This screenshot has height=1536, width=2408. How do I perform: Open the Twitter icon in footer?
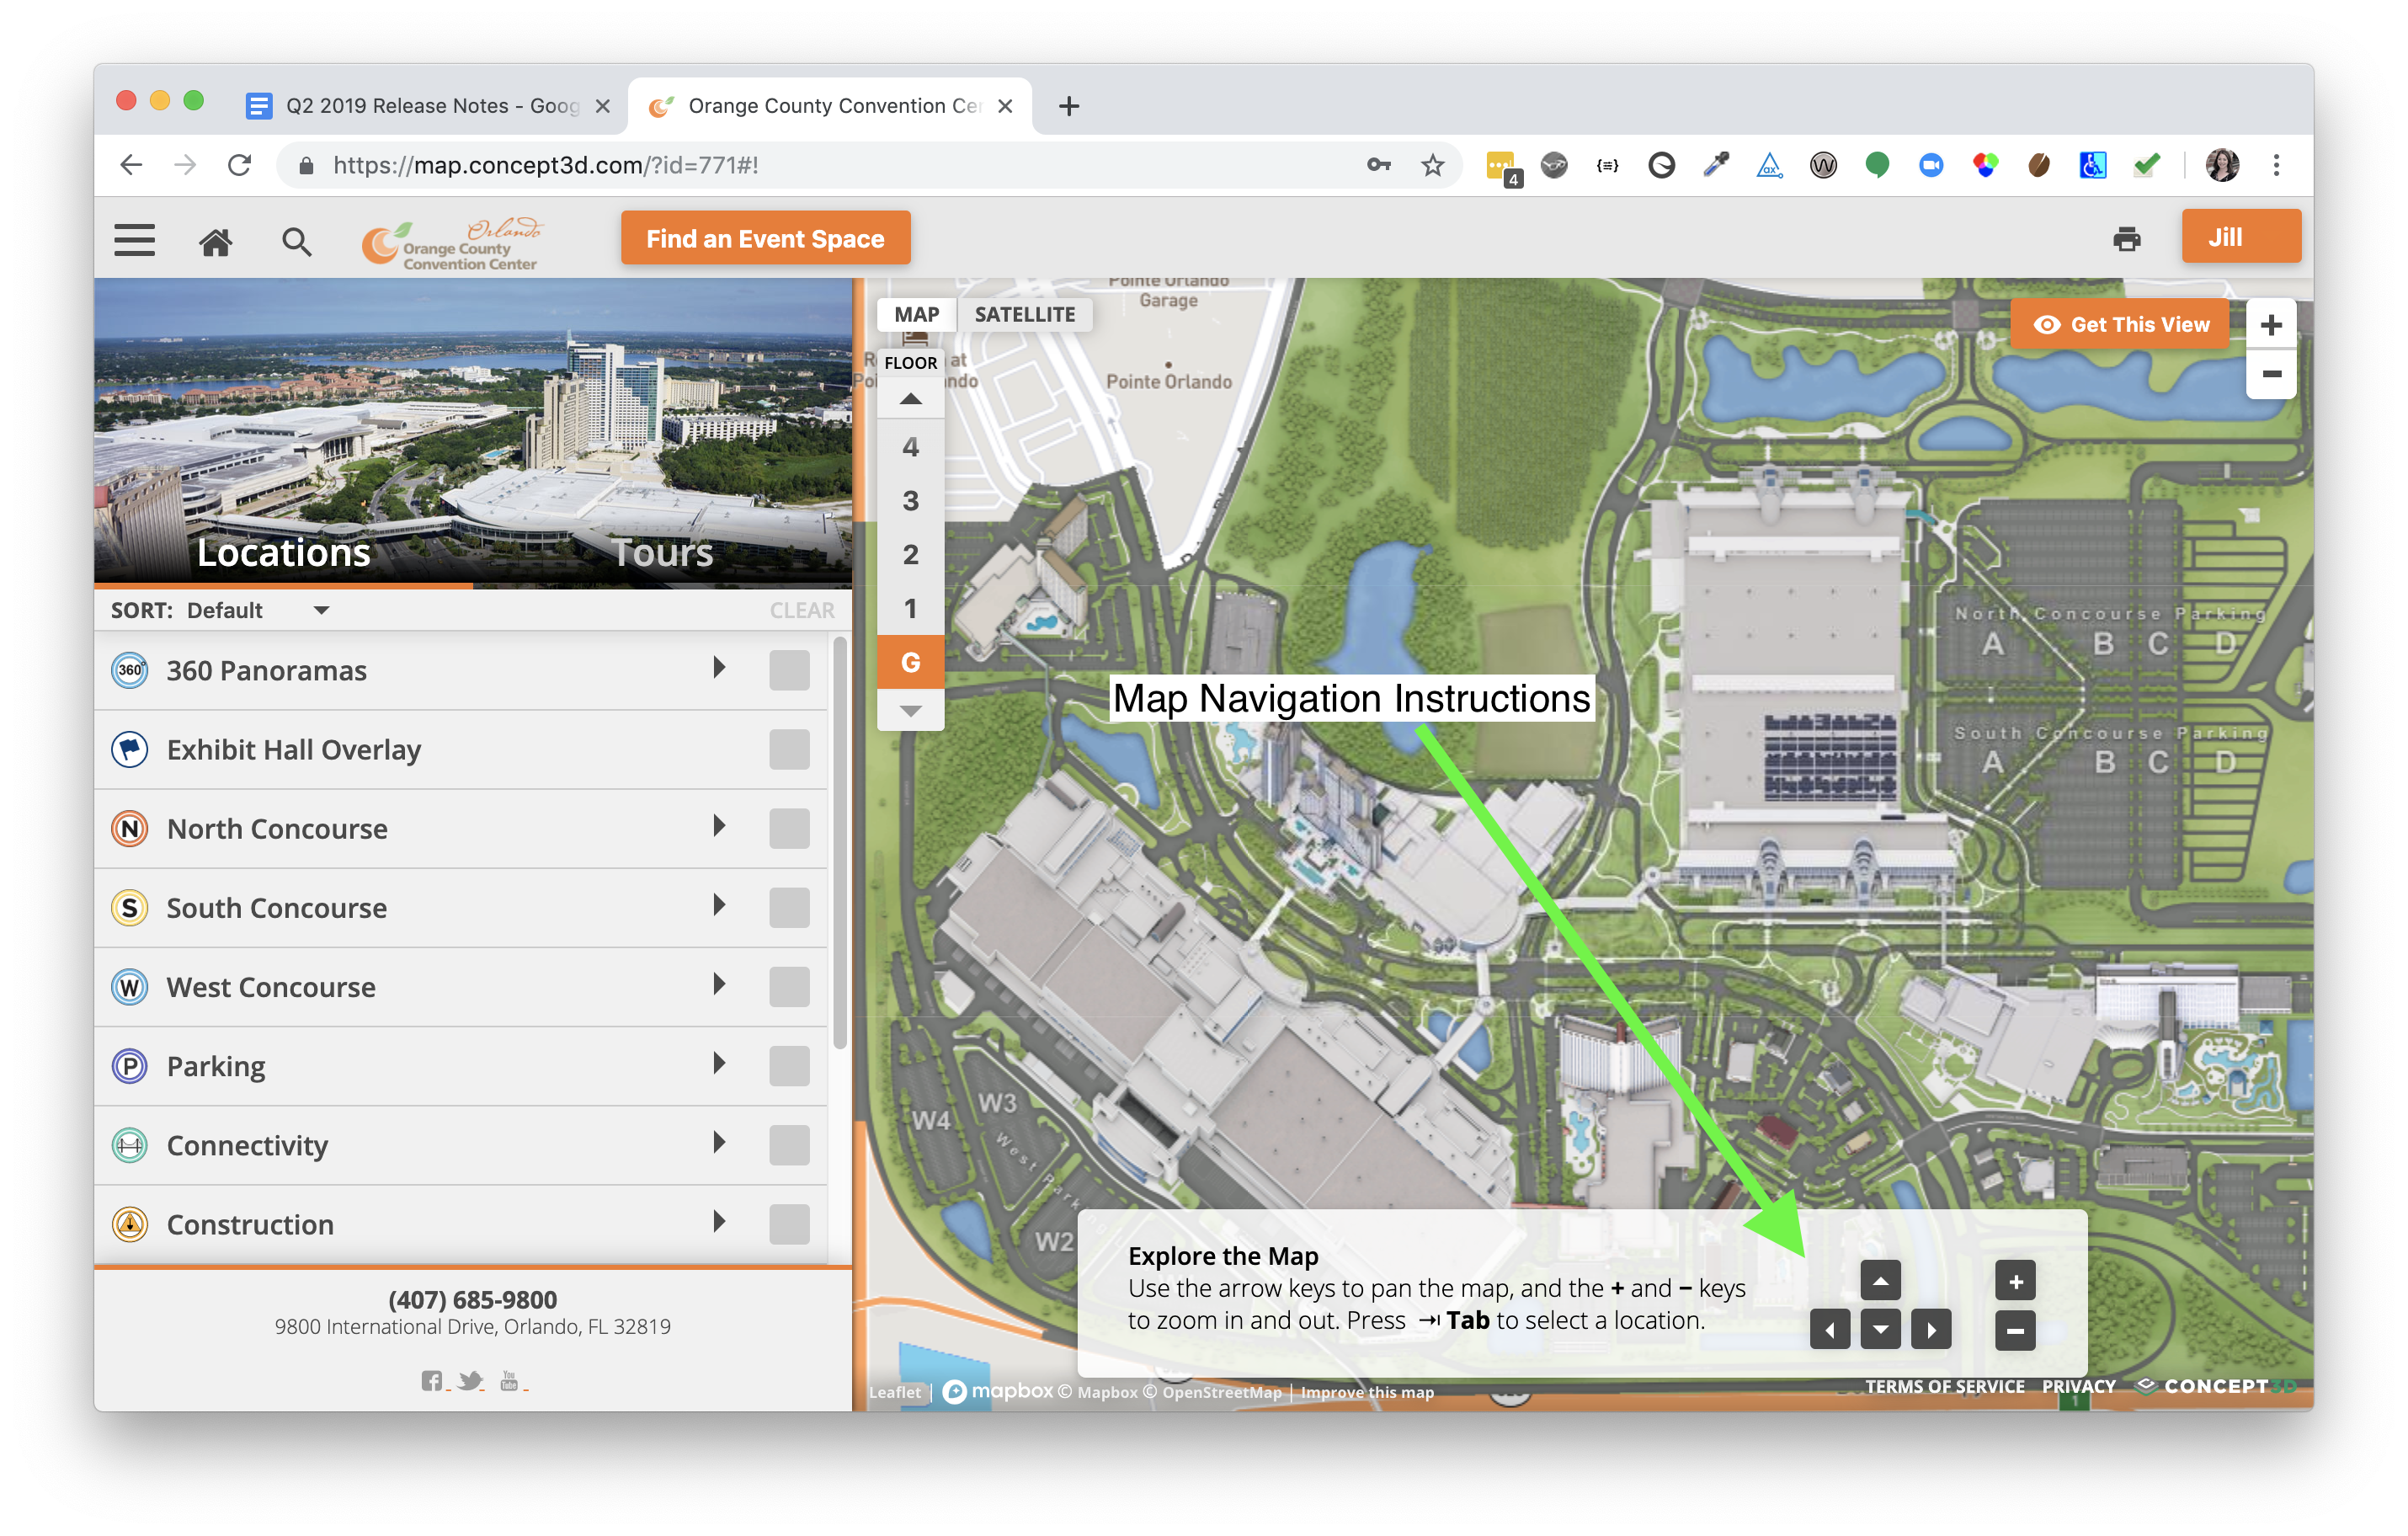pos(470,1380)
